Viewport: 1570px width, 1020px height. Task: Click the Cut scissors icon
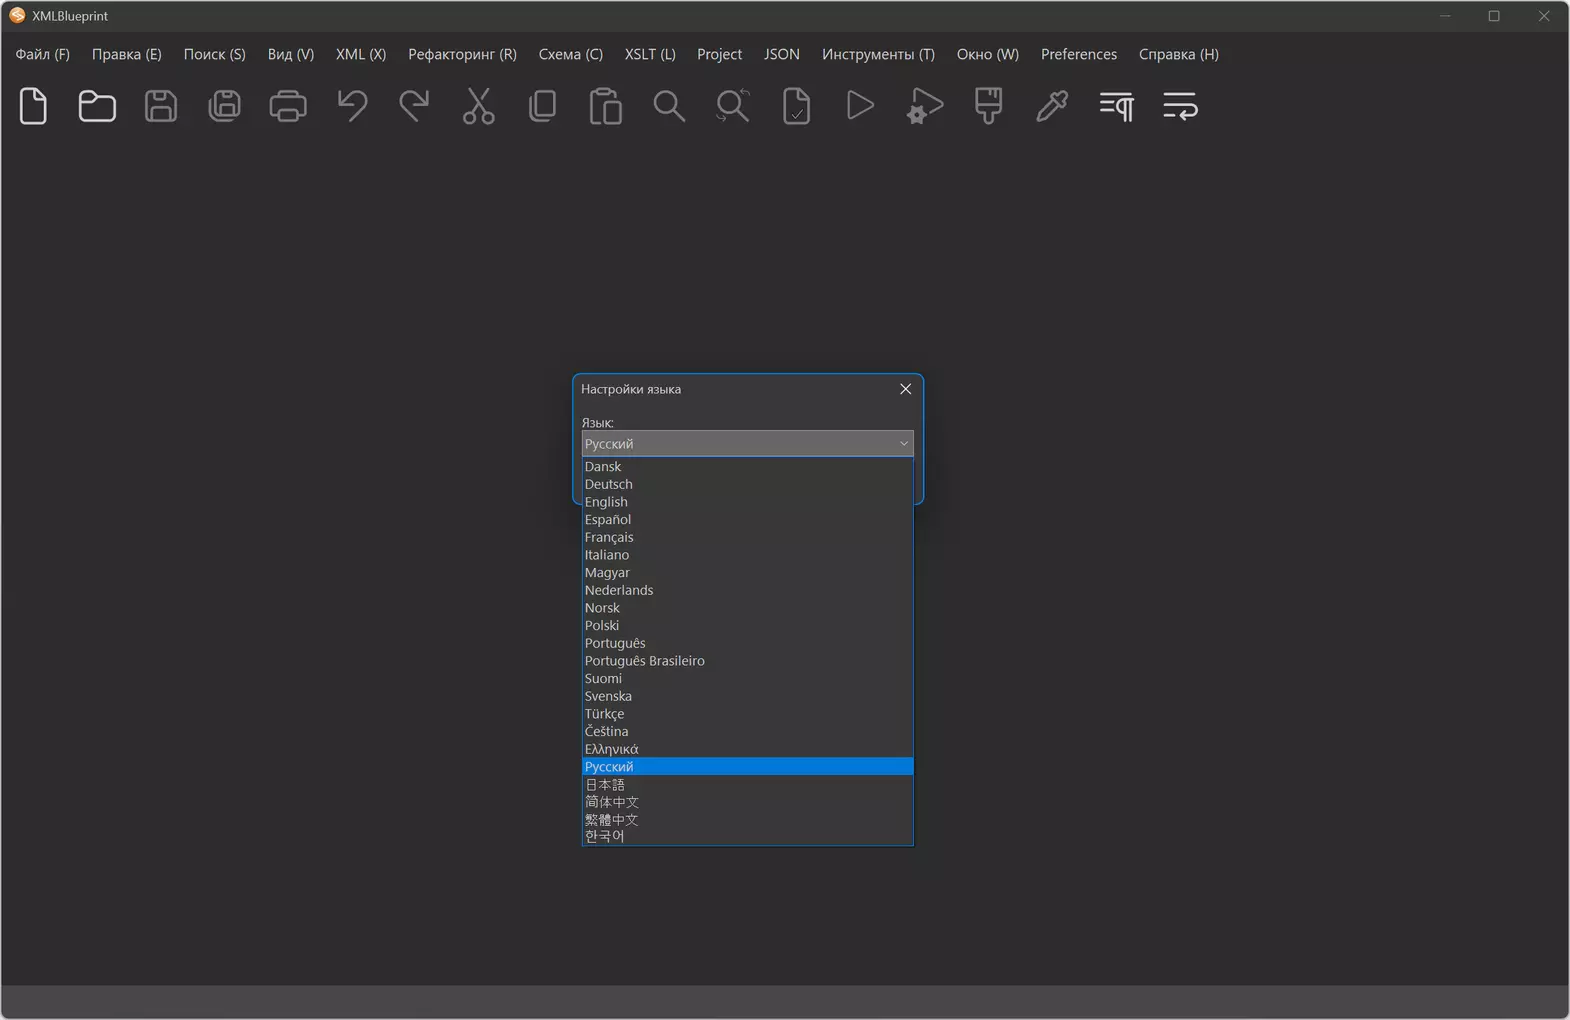point(479,106)
